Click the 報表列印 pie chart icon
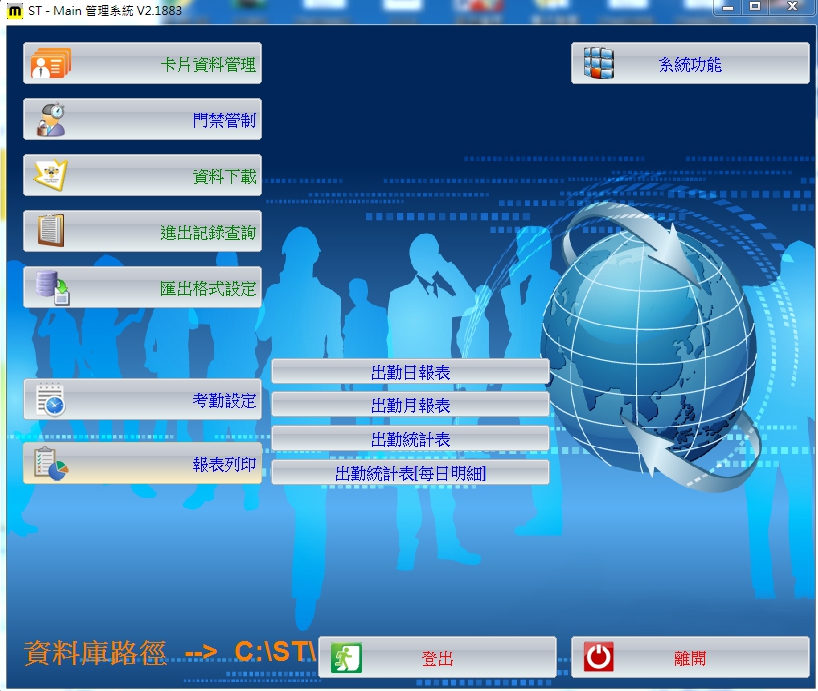This screenshot has width=818, height=691. (x=50, y=464)
